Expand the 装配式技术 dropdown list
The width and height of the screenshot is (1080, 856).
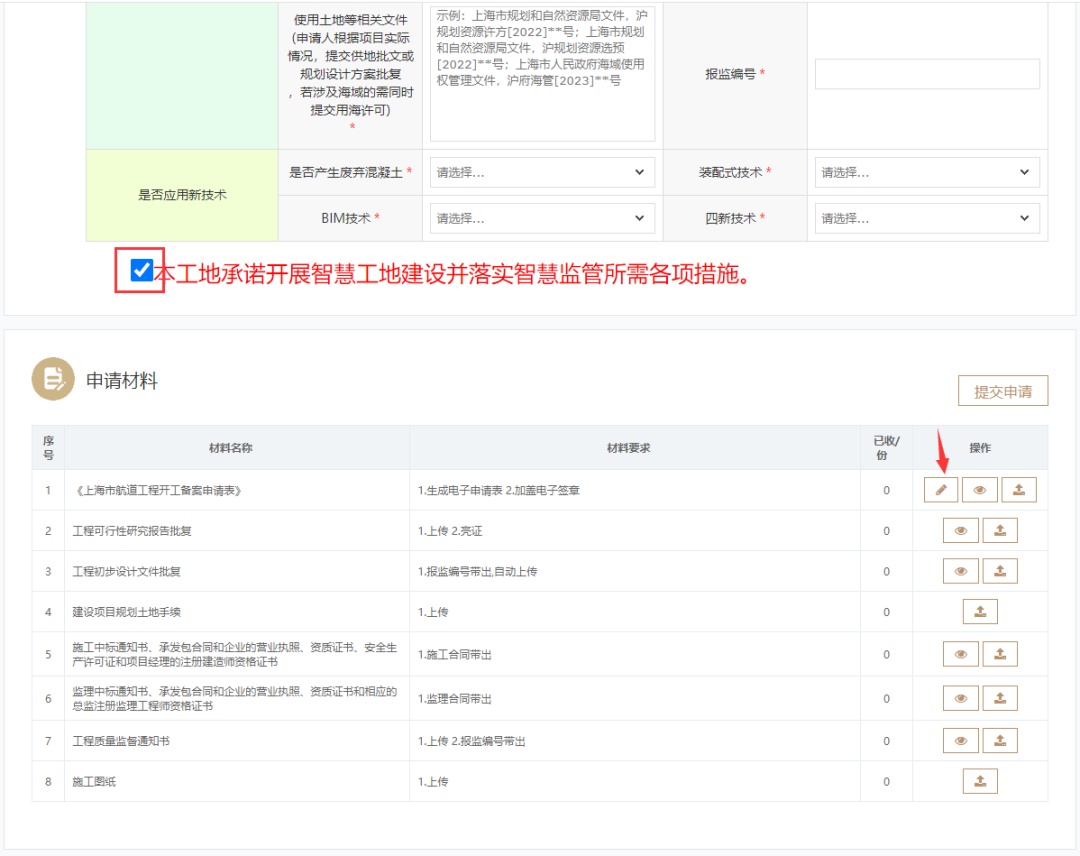927,173
